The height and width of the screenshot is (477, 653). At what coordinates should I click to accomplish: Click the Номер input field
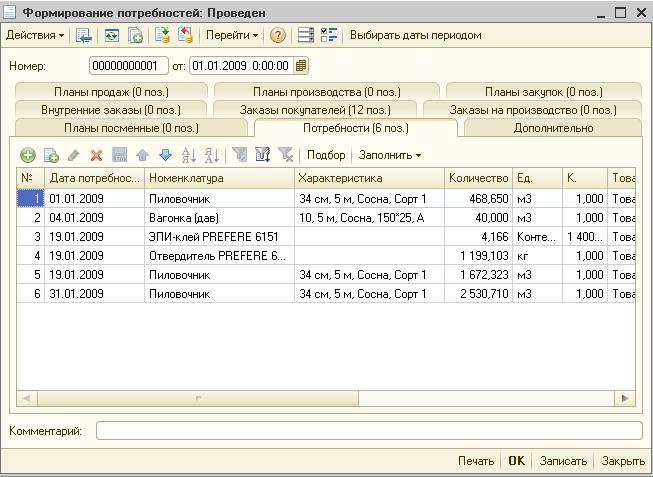(x=129, y=66)
